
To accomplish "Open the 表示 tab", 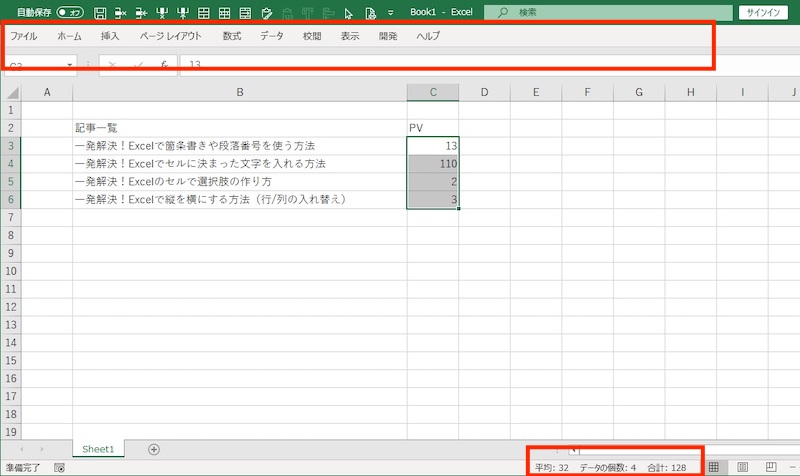I will [350, 36].
